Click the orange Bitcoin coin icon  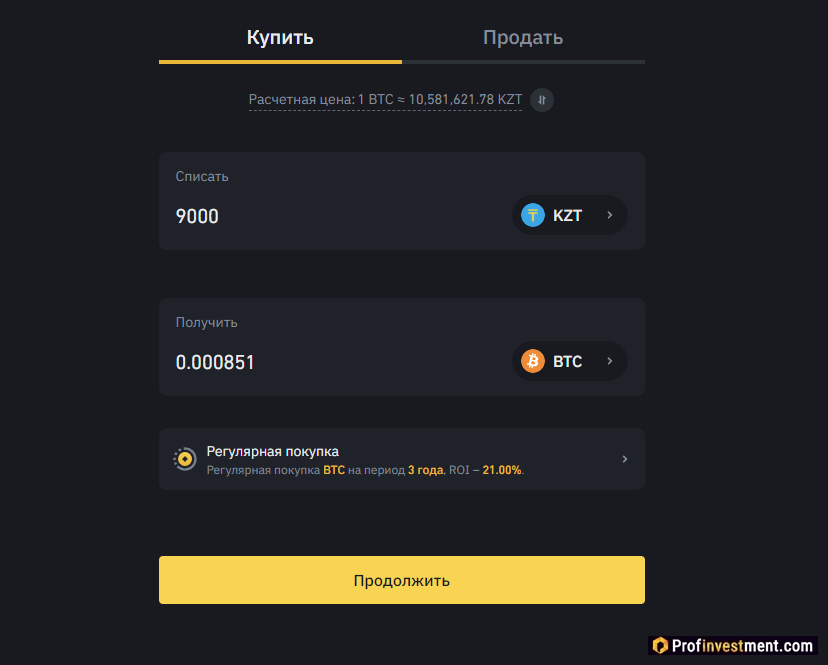point(533,361)
